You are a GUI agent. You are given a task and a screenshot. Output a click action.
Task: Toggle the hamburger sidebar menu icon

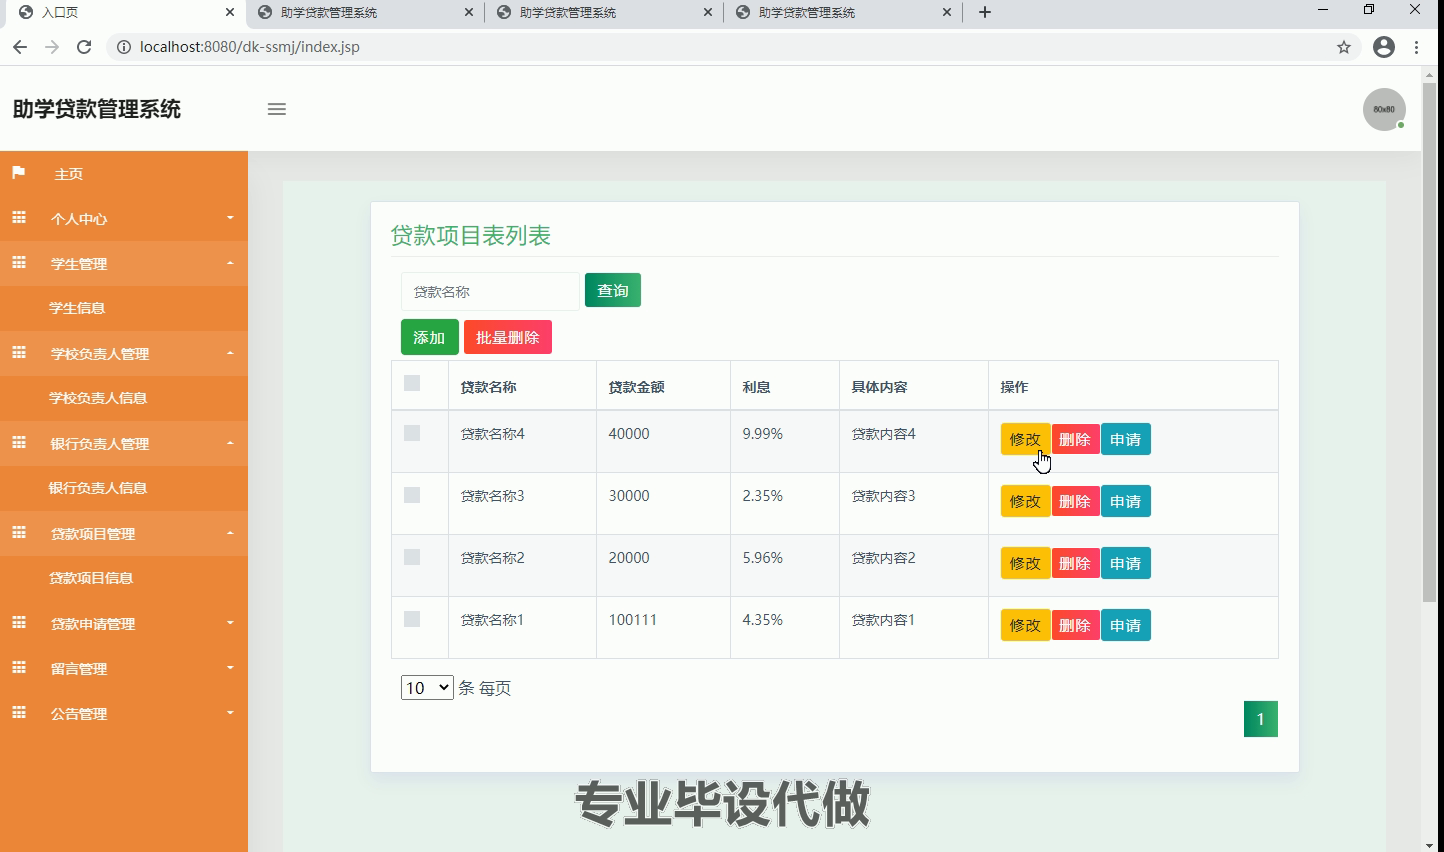(x=277, y=109)
